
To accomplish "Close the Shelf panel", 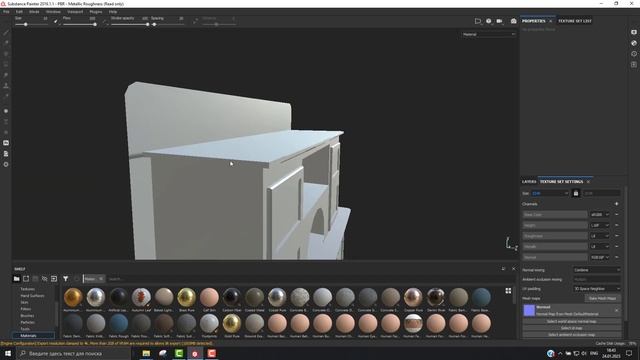I will coord(513,269).
